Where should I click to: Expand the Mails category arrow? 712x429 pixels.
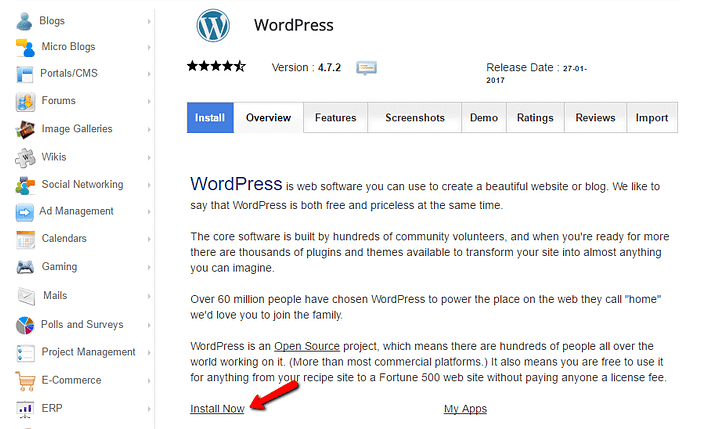(149, 296)
